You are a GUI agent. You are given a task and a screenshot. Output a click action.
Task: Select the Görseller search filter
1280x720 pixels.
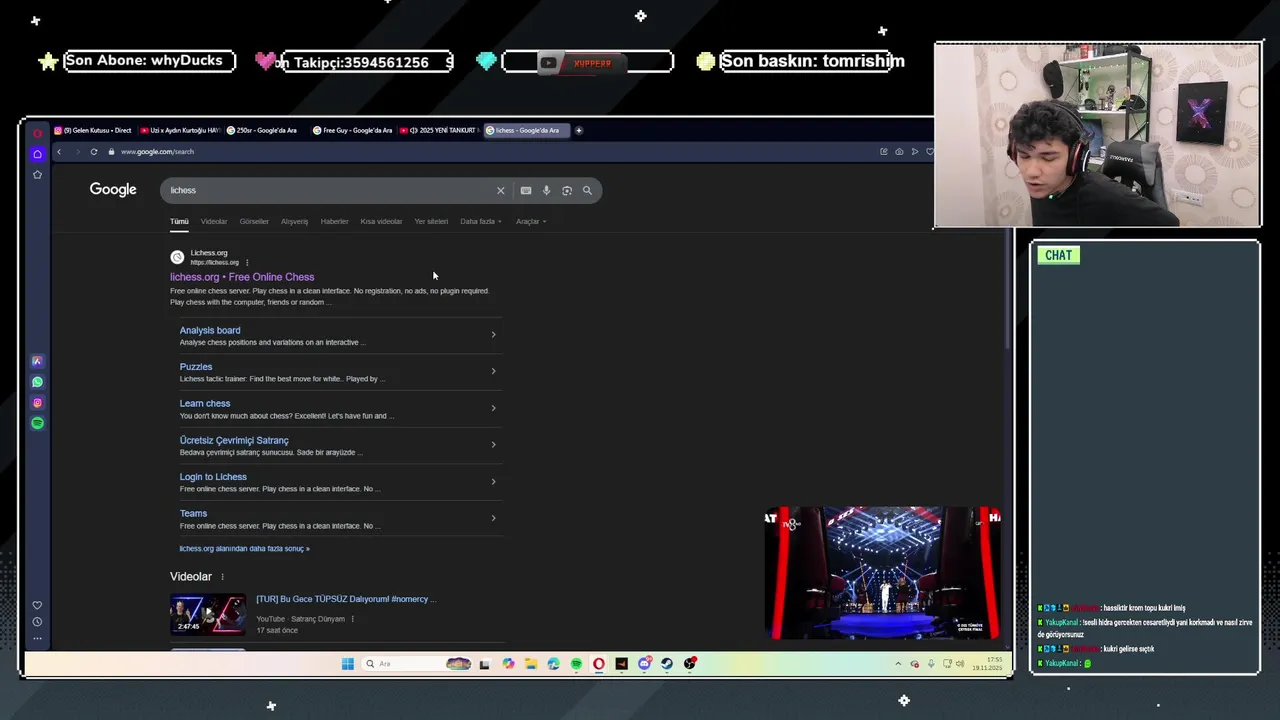[x=254, y=221]
